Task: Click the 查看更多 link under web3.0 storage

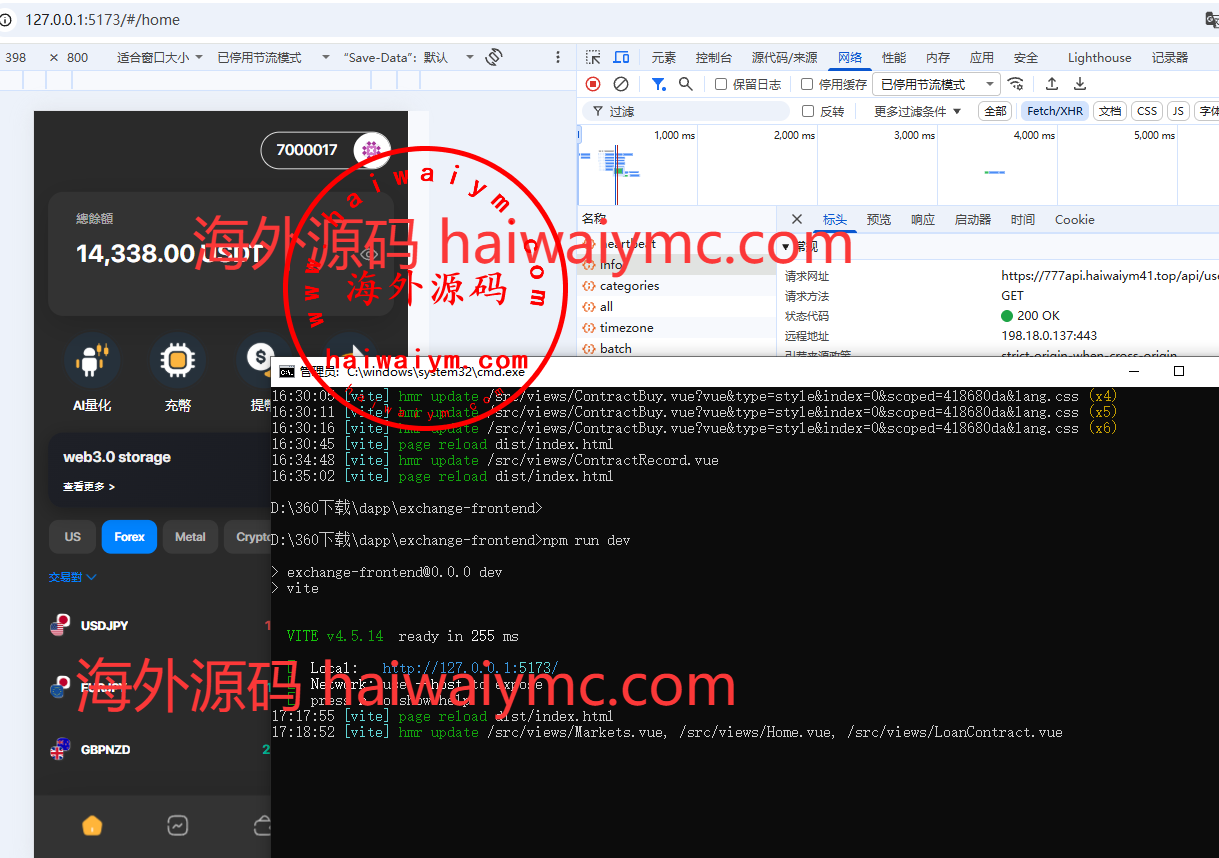Action: click(x=89, y=487)
